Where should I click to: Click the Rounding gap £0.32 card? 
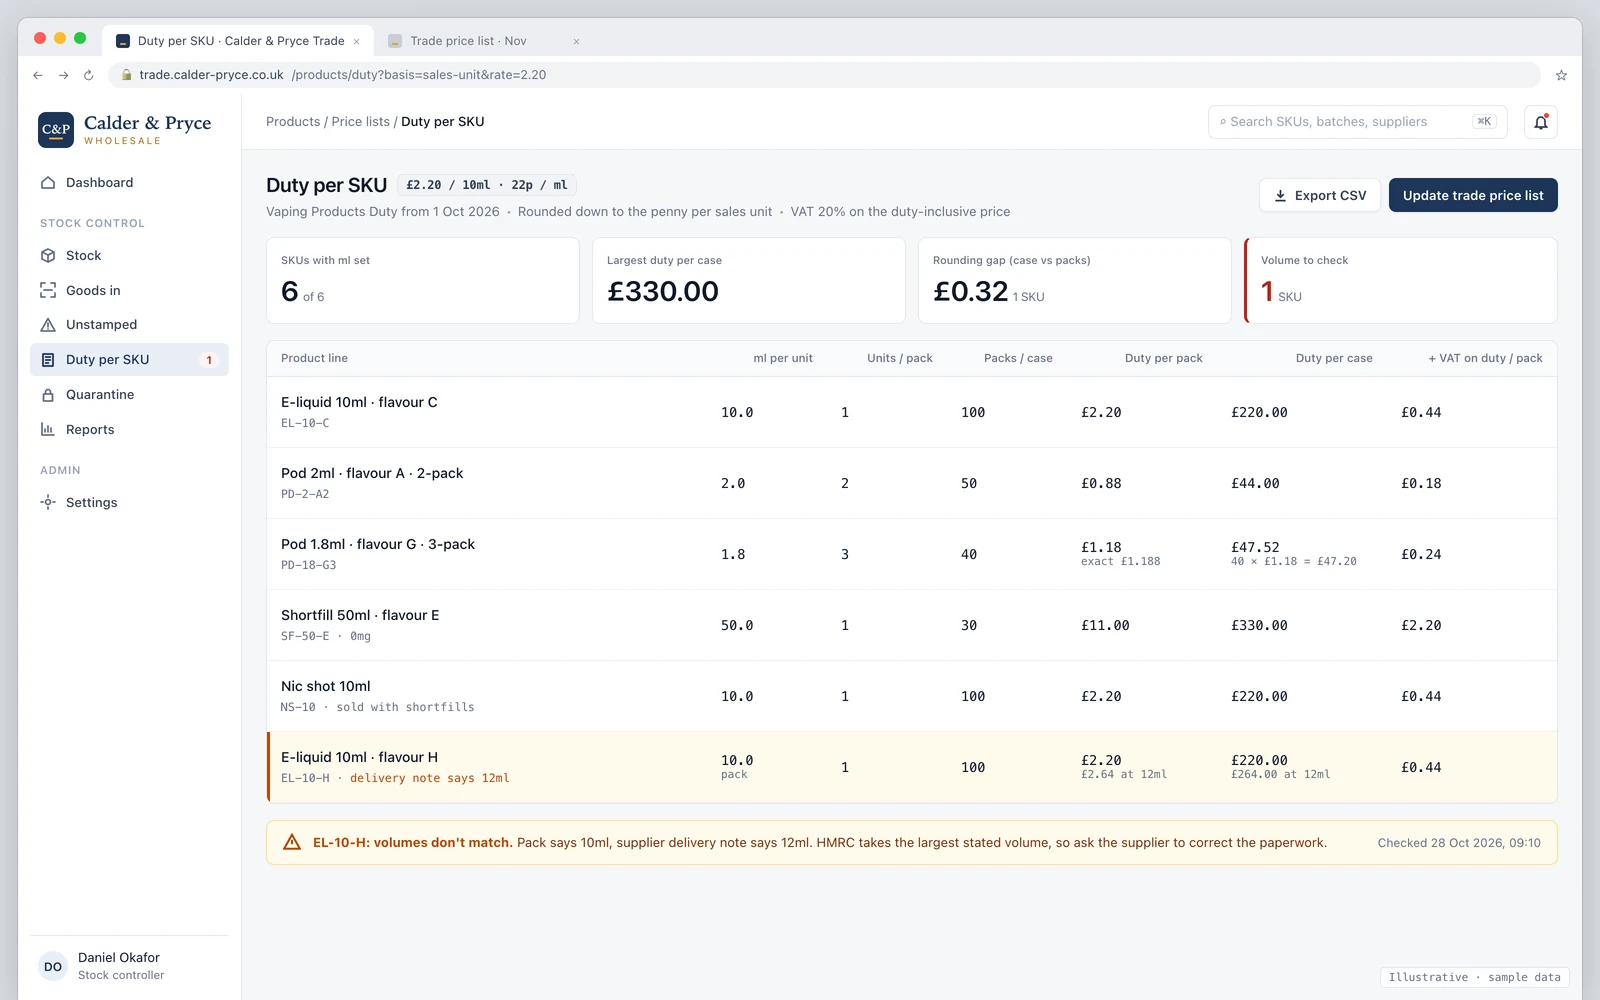click(1074, 280)
